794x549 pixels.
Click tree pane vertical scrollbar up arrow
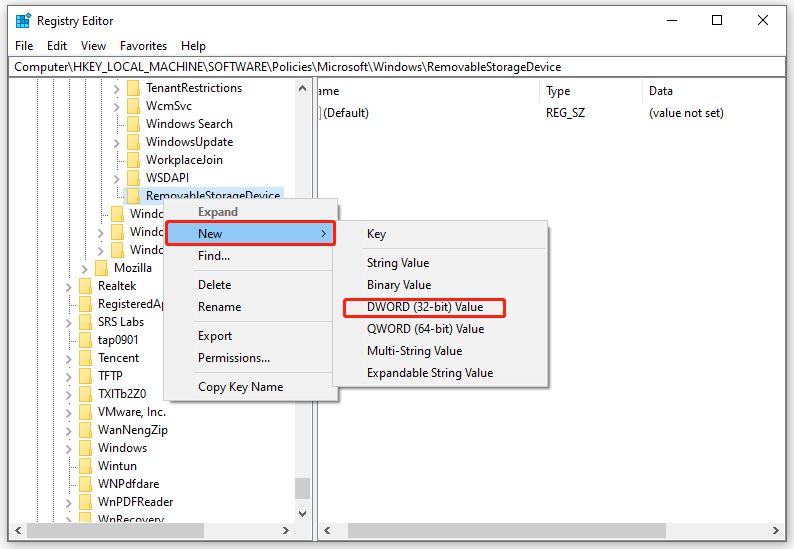303,88
